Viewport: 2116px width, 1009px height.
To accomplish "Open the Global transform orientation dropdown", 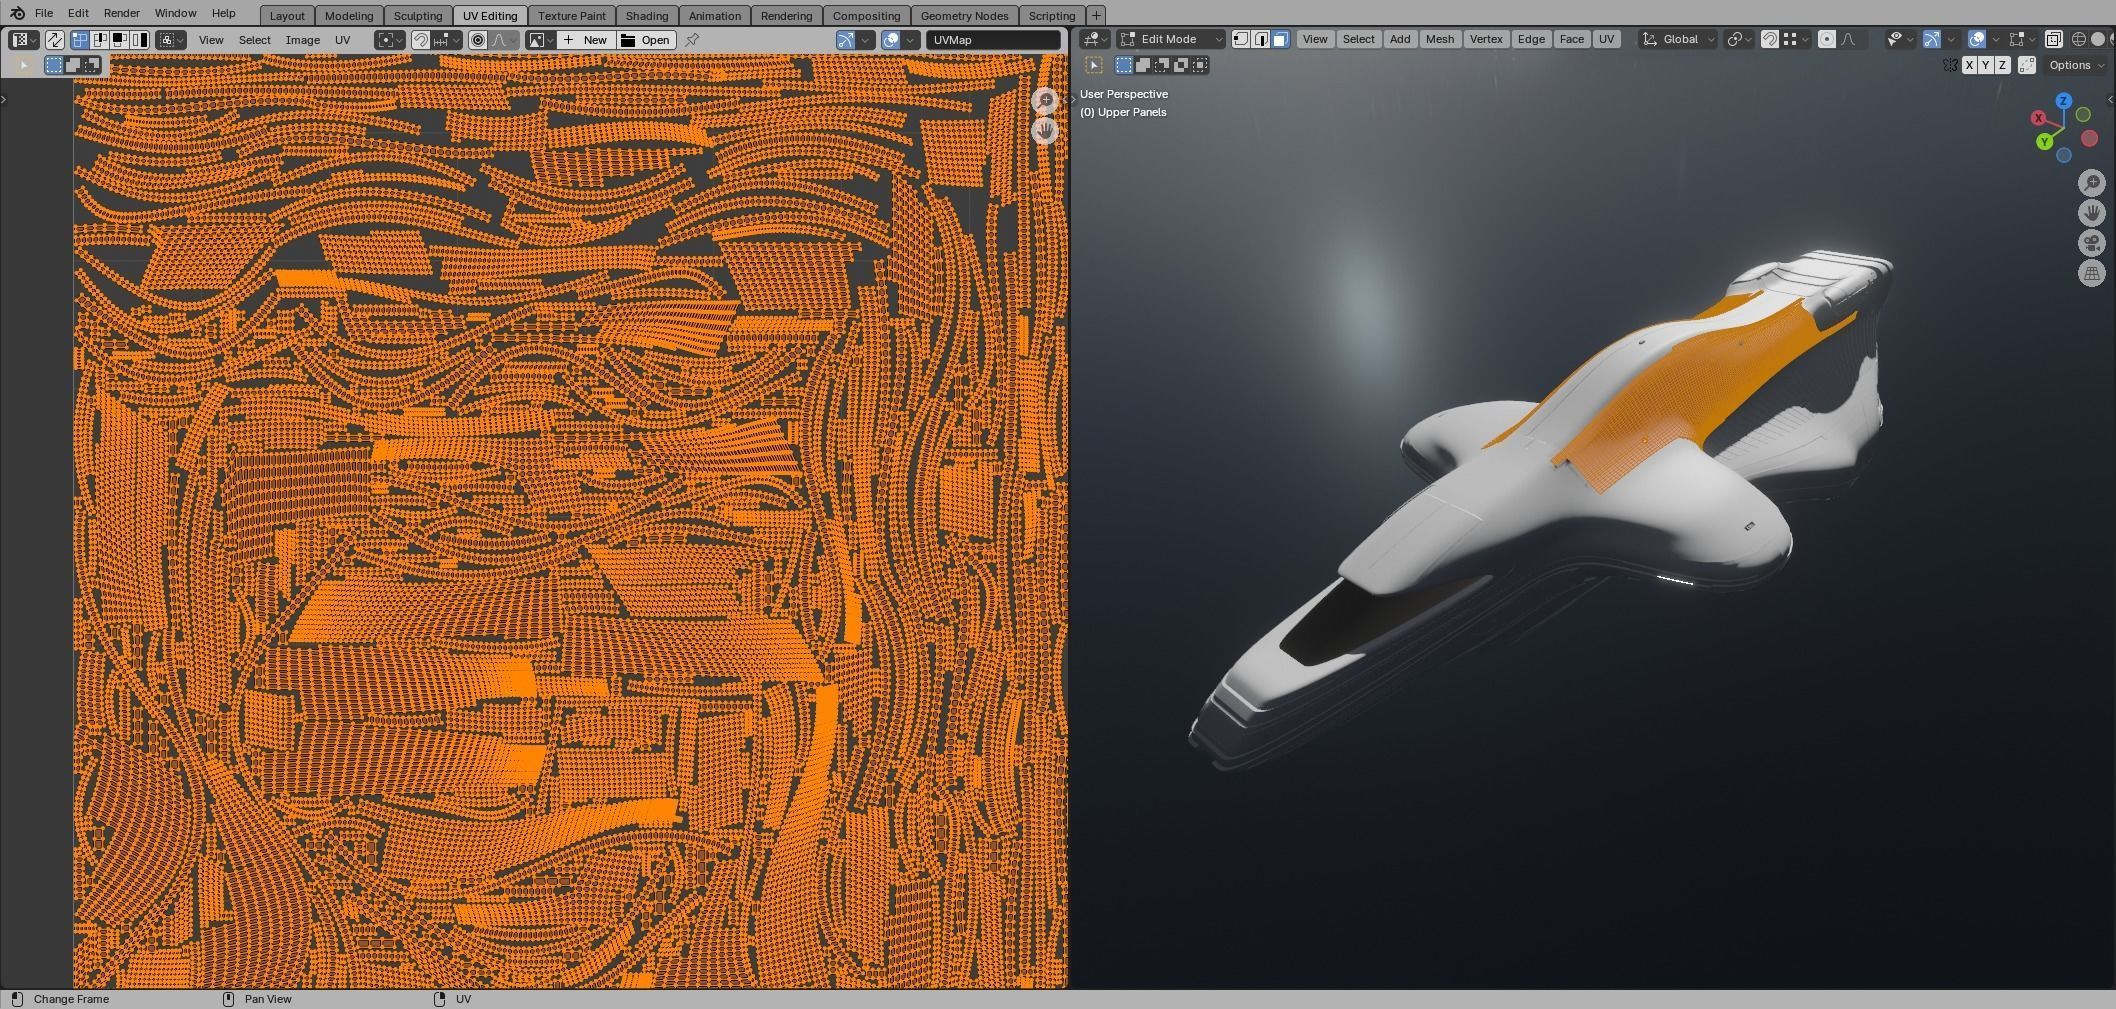I will coord(1678,39).
